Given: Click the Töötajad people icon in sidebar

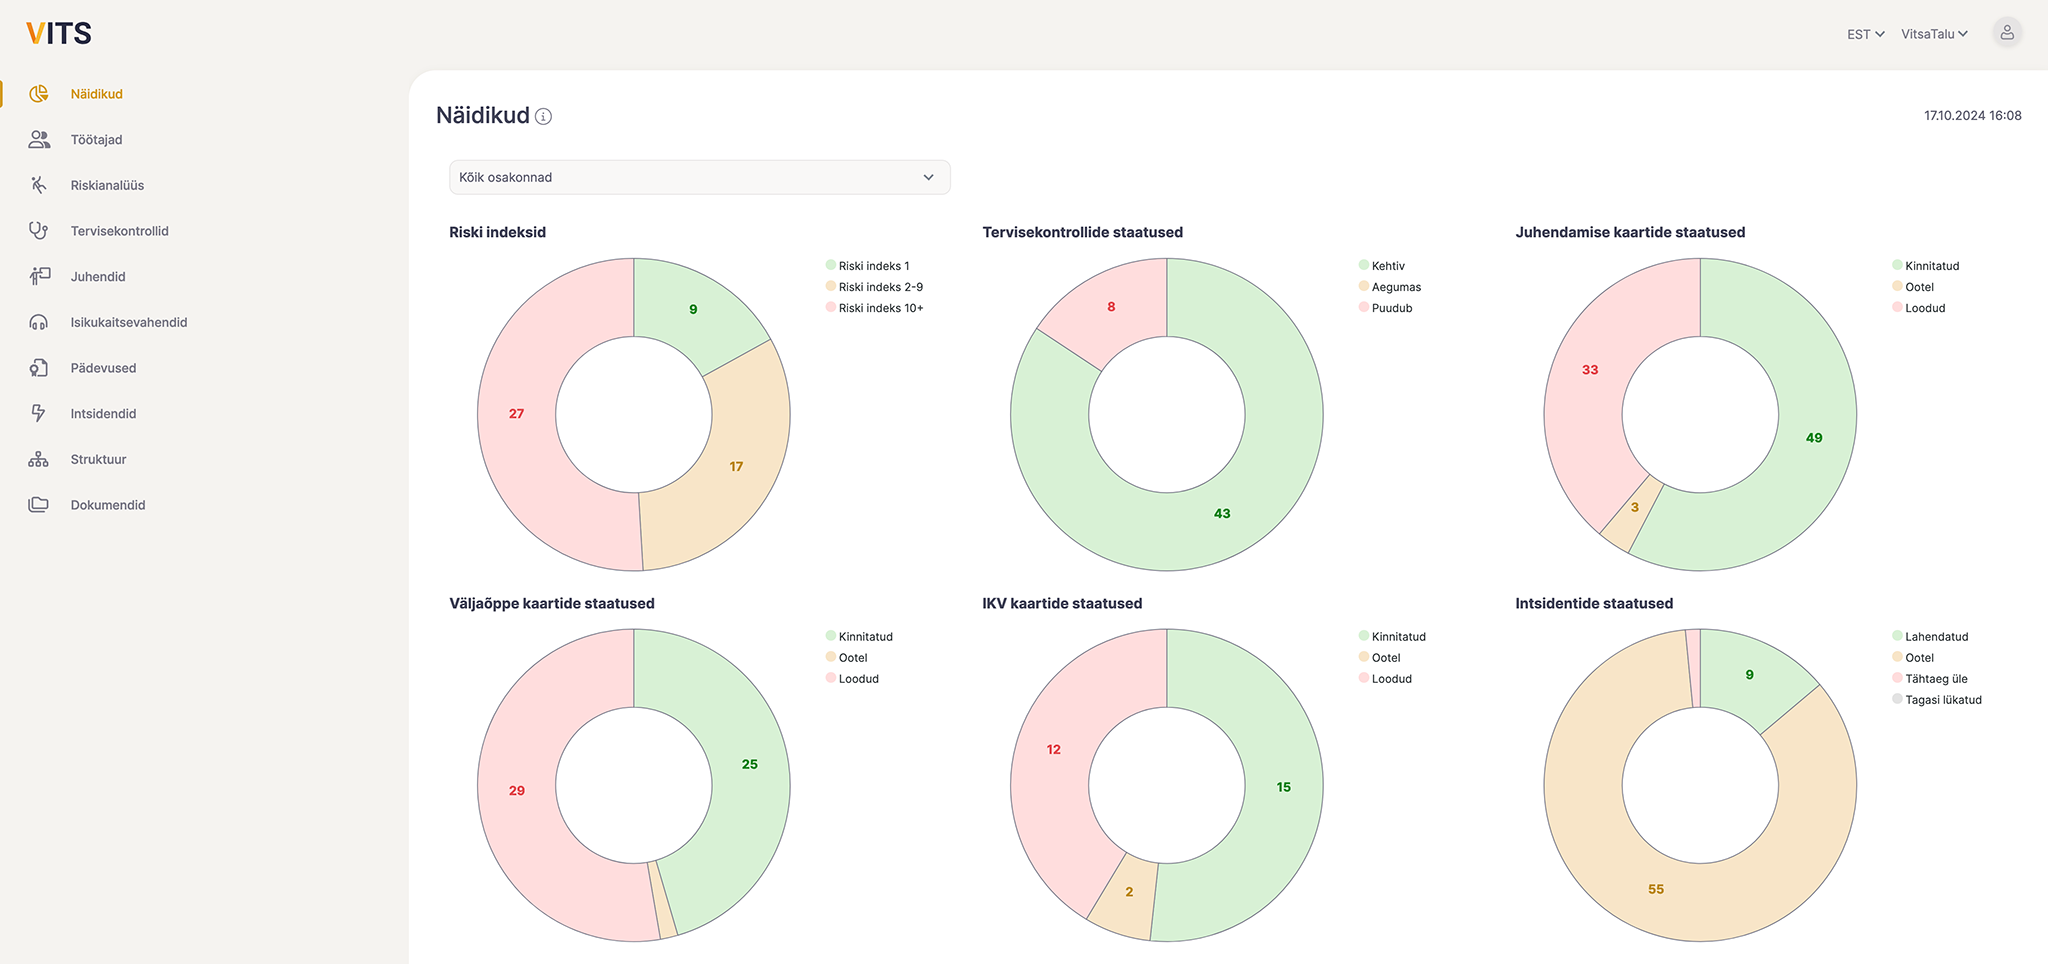Looking at the screenshot, I should (x=39, y=140).
